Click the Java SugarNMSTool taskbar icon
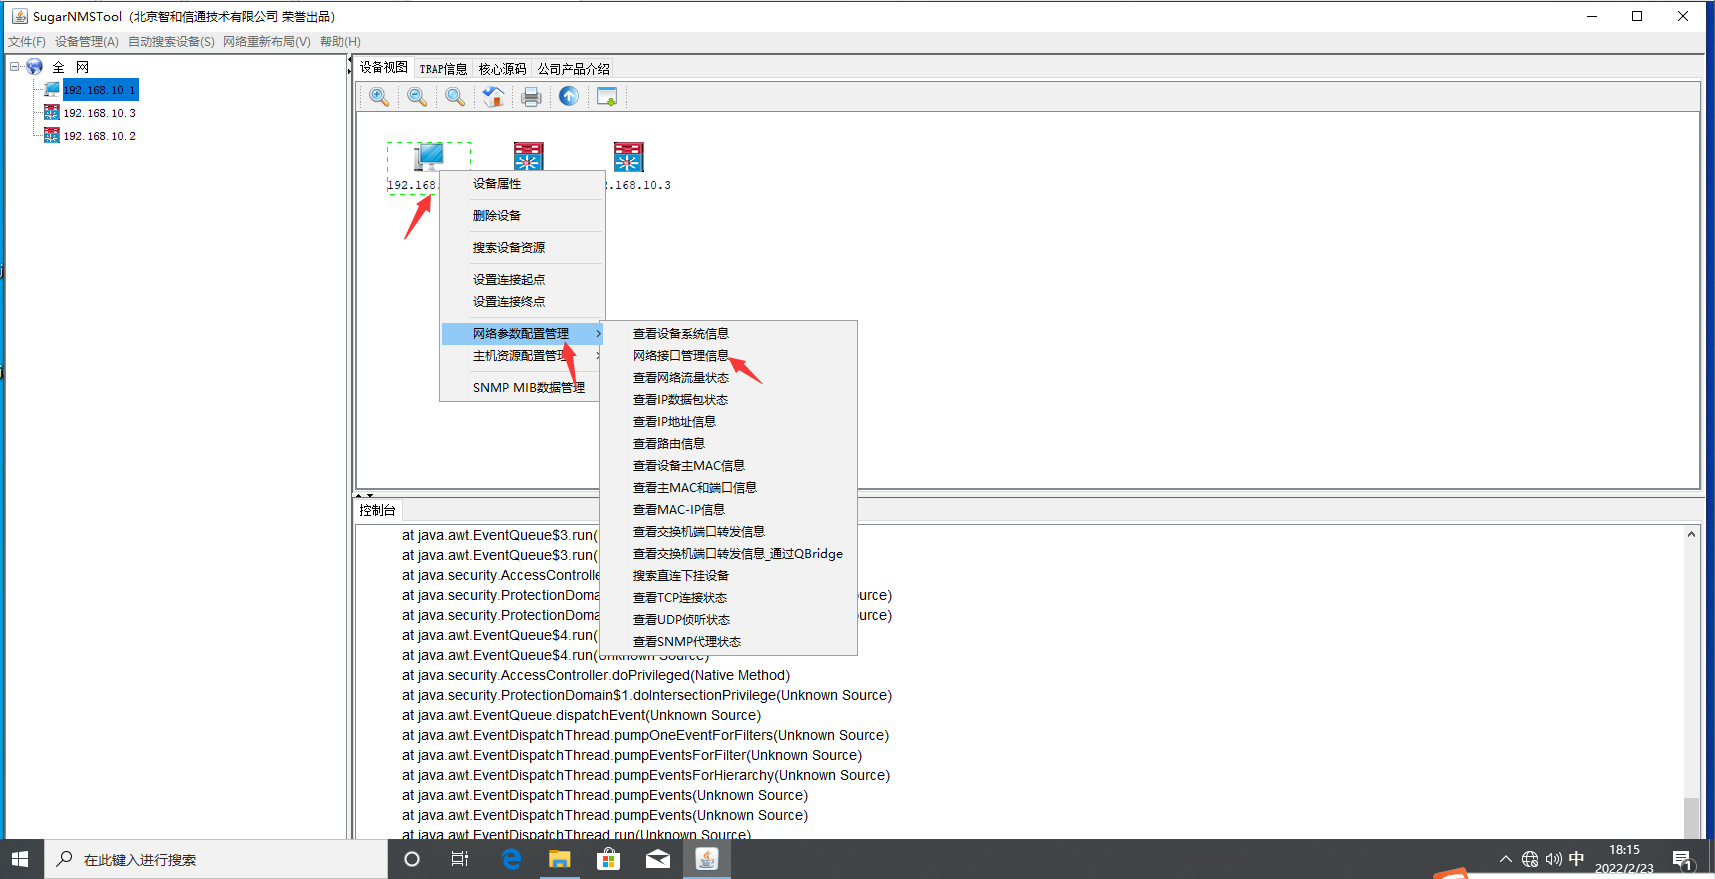 coord(707,859)
